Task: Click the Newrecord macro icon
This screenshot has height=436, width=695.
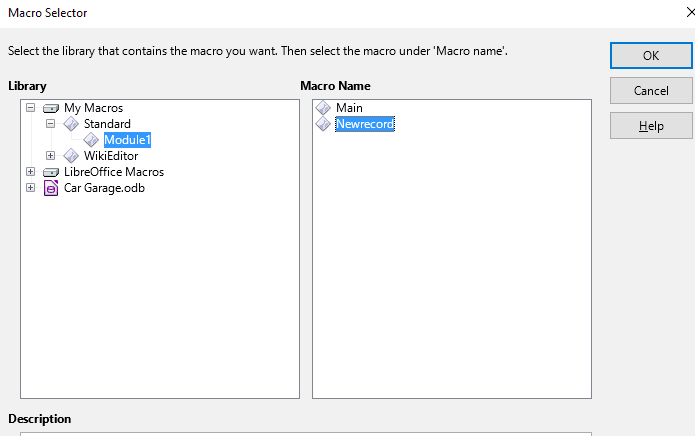Action: 323,124
